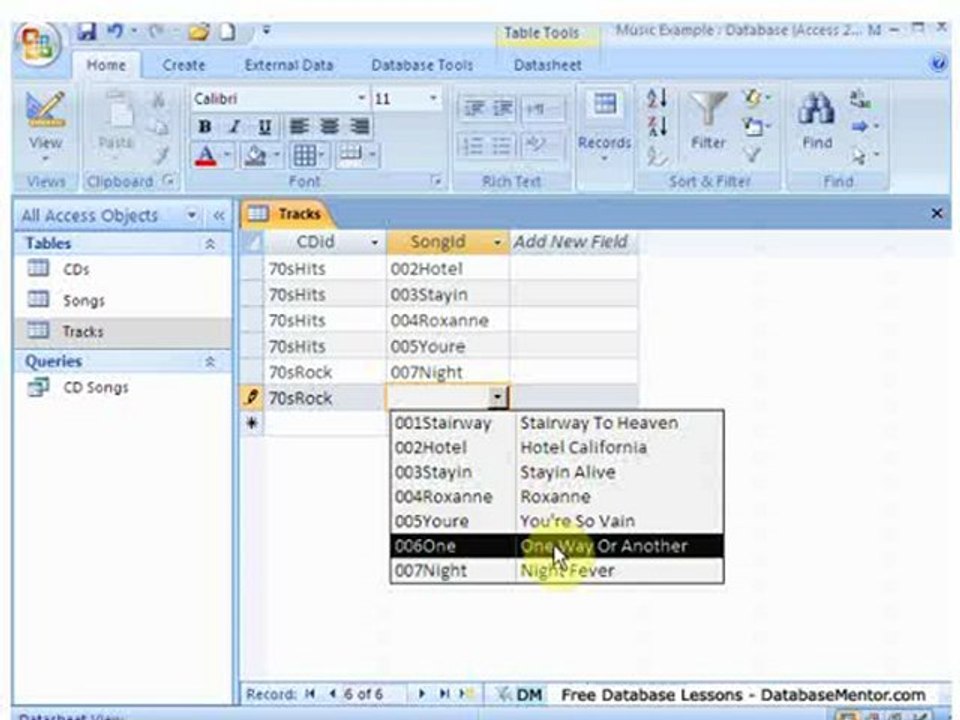Open the View button

coord(45,128)
